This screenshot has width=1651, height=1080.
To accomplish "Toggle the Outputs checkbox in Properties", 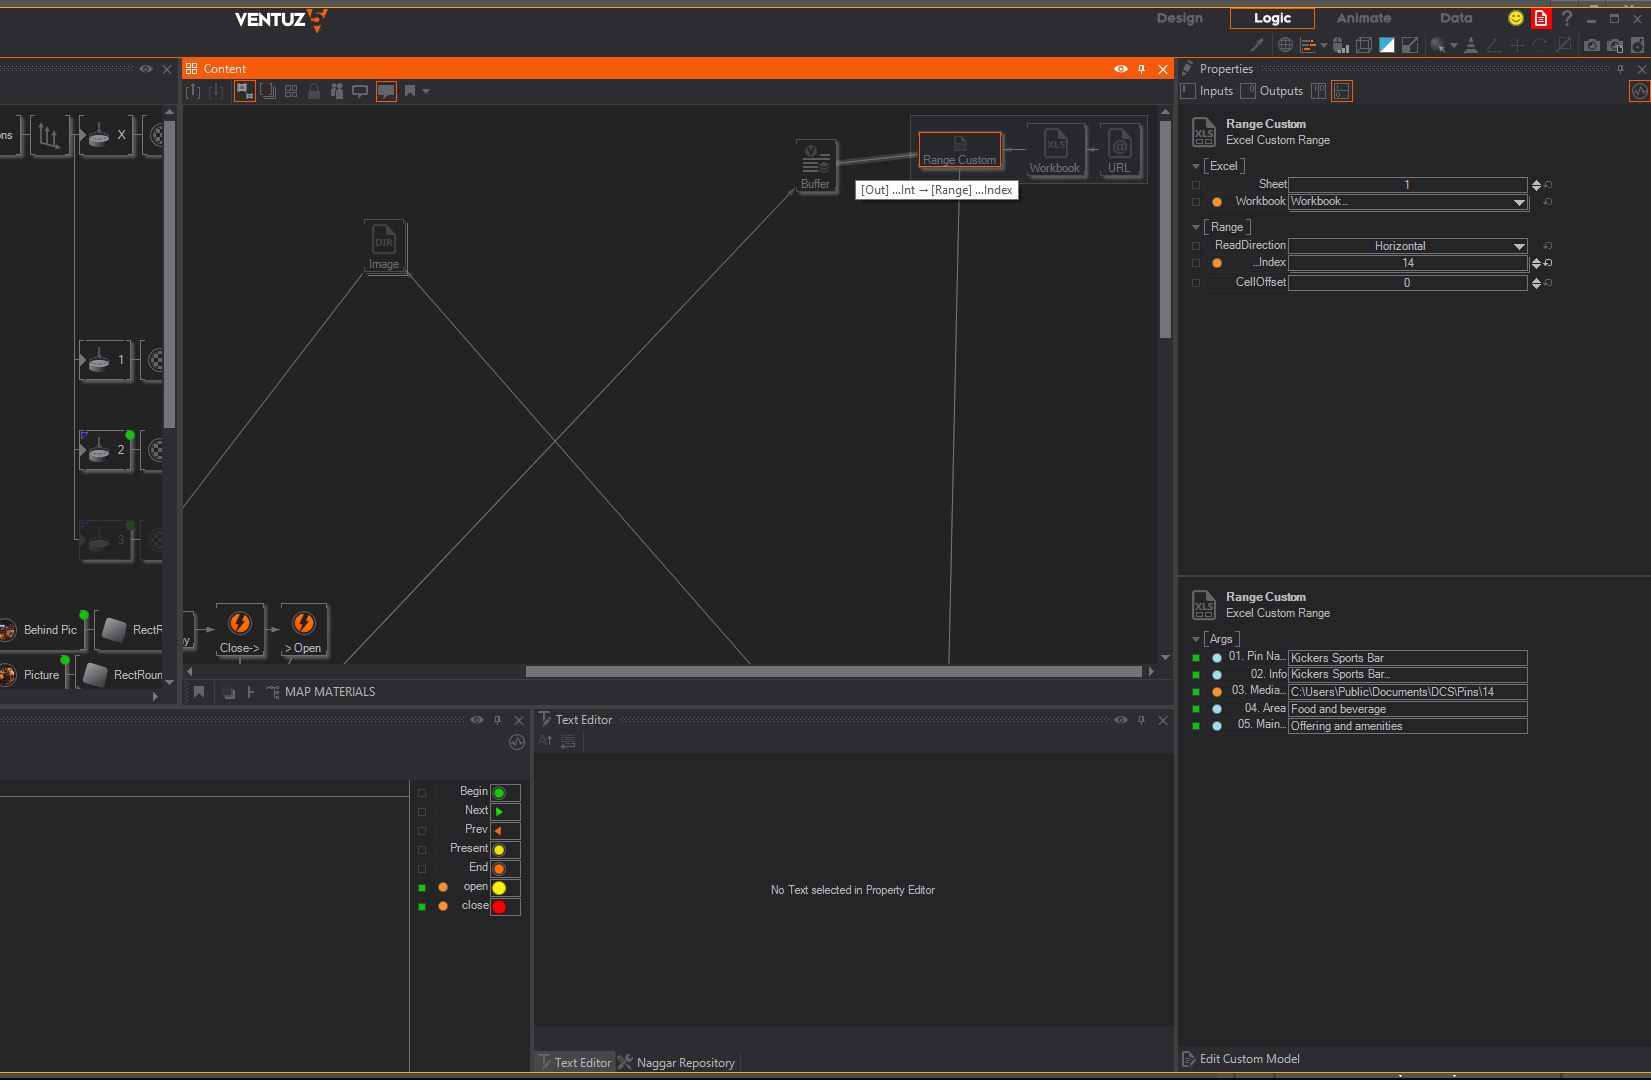I will pos(1248,91).
